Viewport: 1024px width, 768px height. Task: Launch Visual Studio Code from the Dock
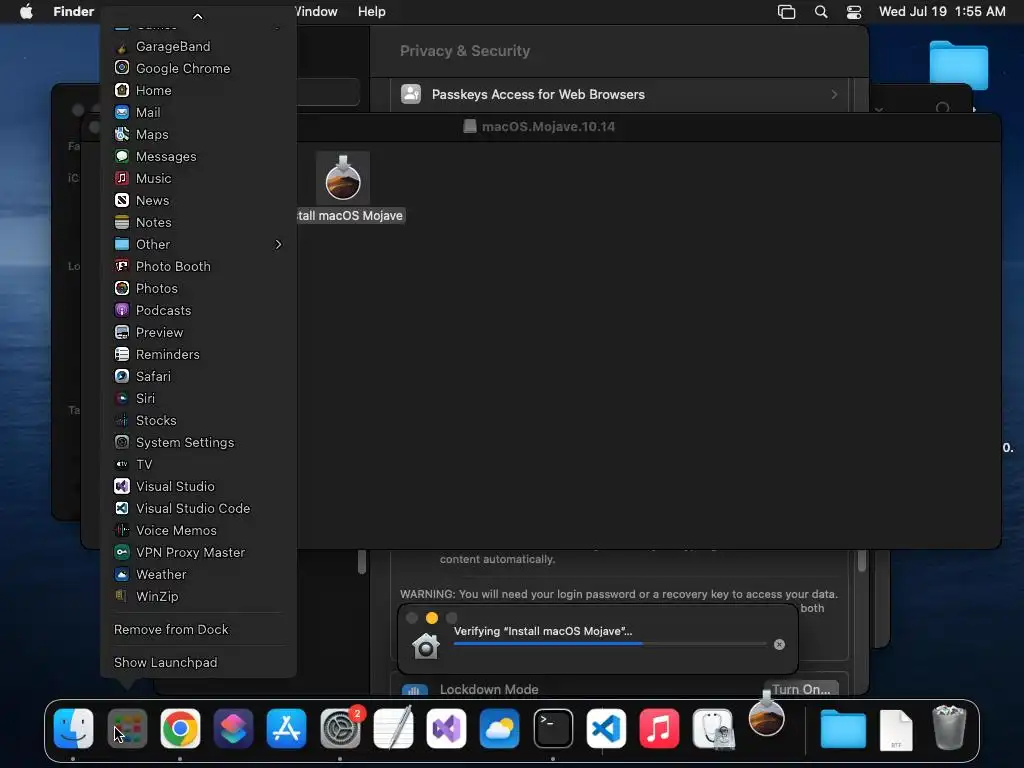[x=606, y=728]
